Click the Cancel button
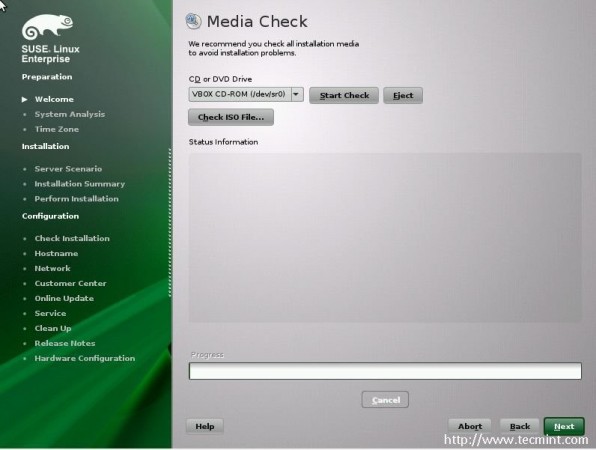This screenshot has width=596, height=450. point(385,400)
